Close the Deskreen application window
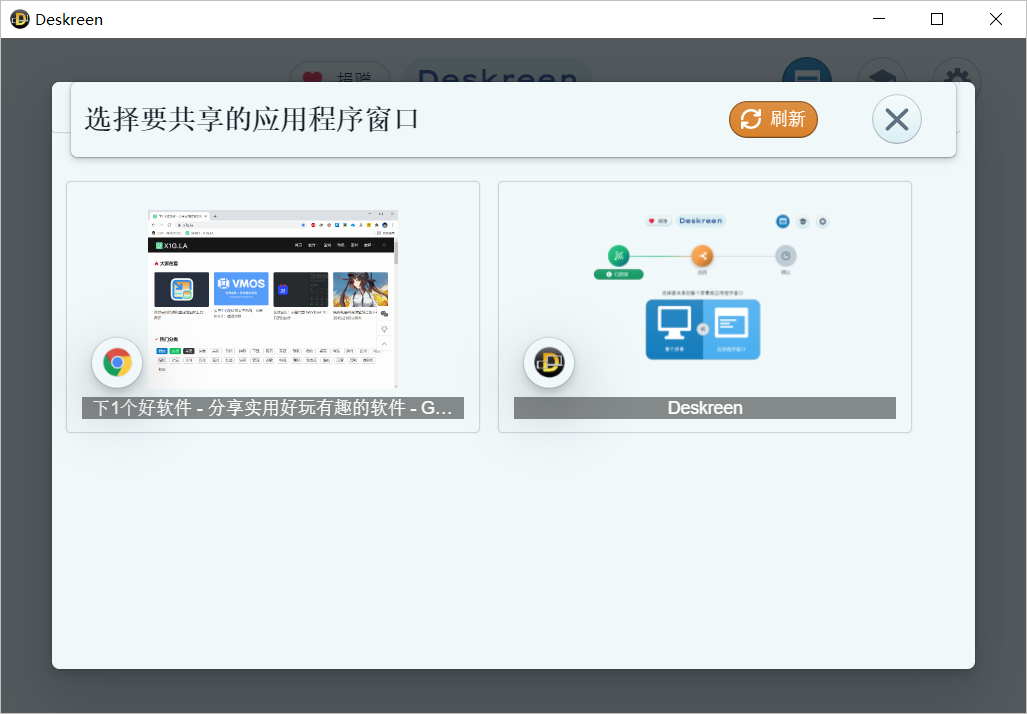1027x714 pixels. point(996,19)
